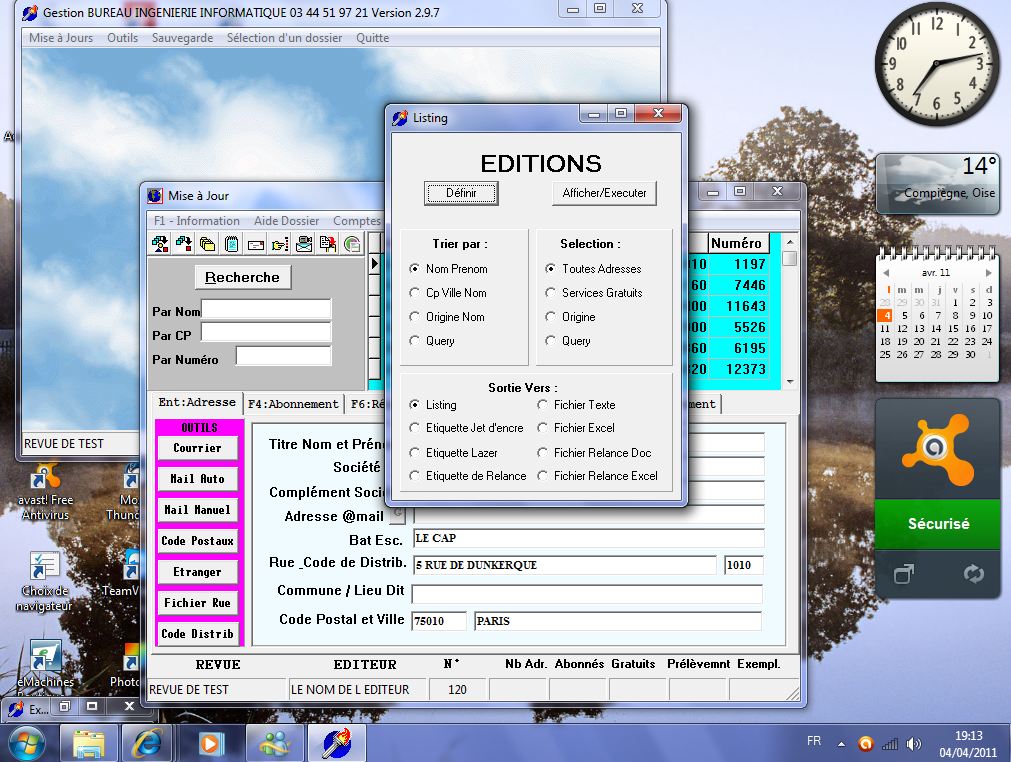This screenshot has height=762, width=1011.
Task: Click the envelope toolbar icon
Action: 256,244
